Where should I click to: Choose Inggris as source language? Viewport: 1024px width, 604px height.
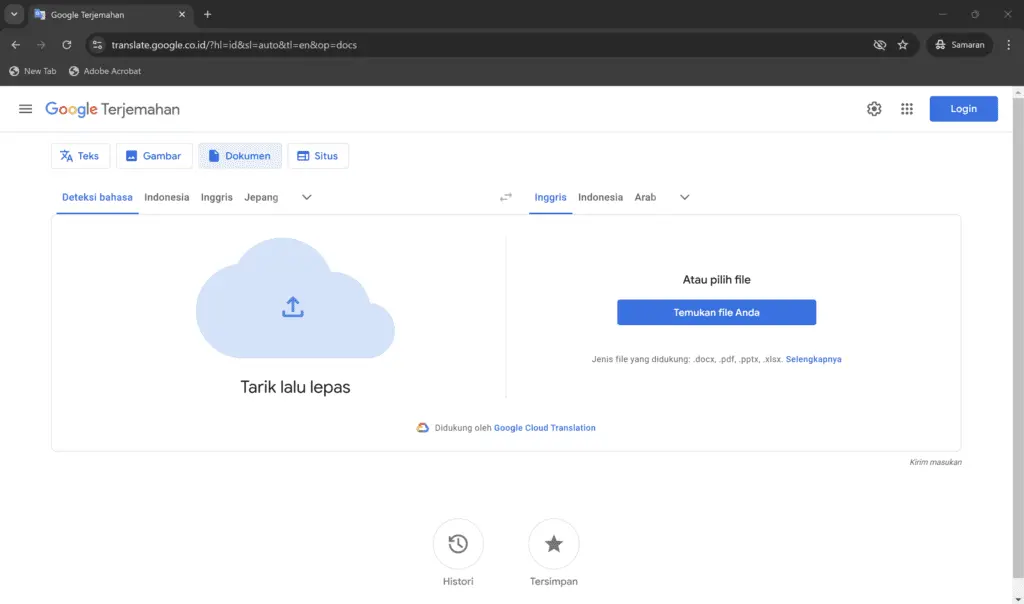[x=217, y=197]
